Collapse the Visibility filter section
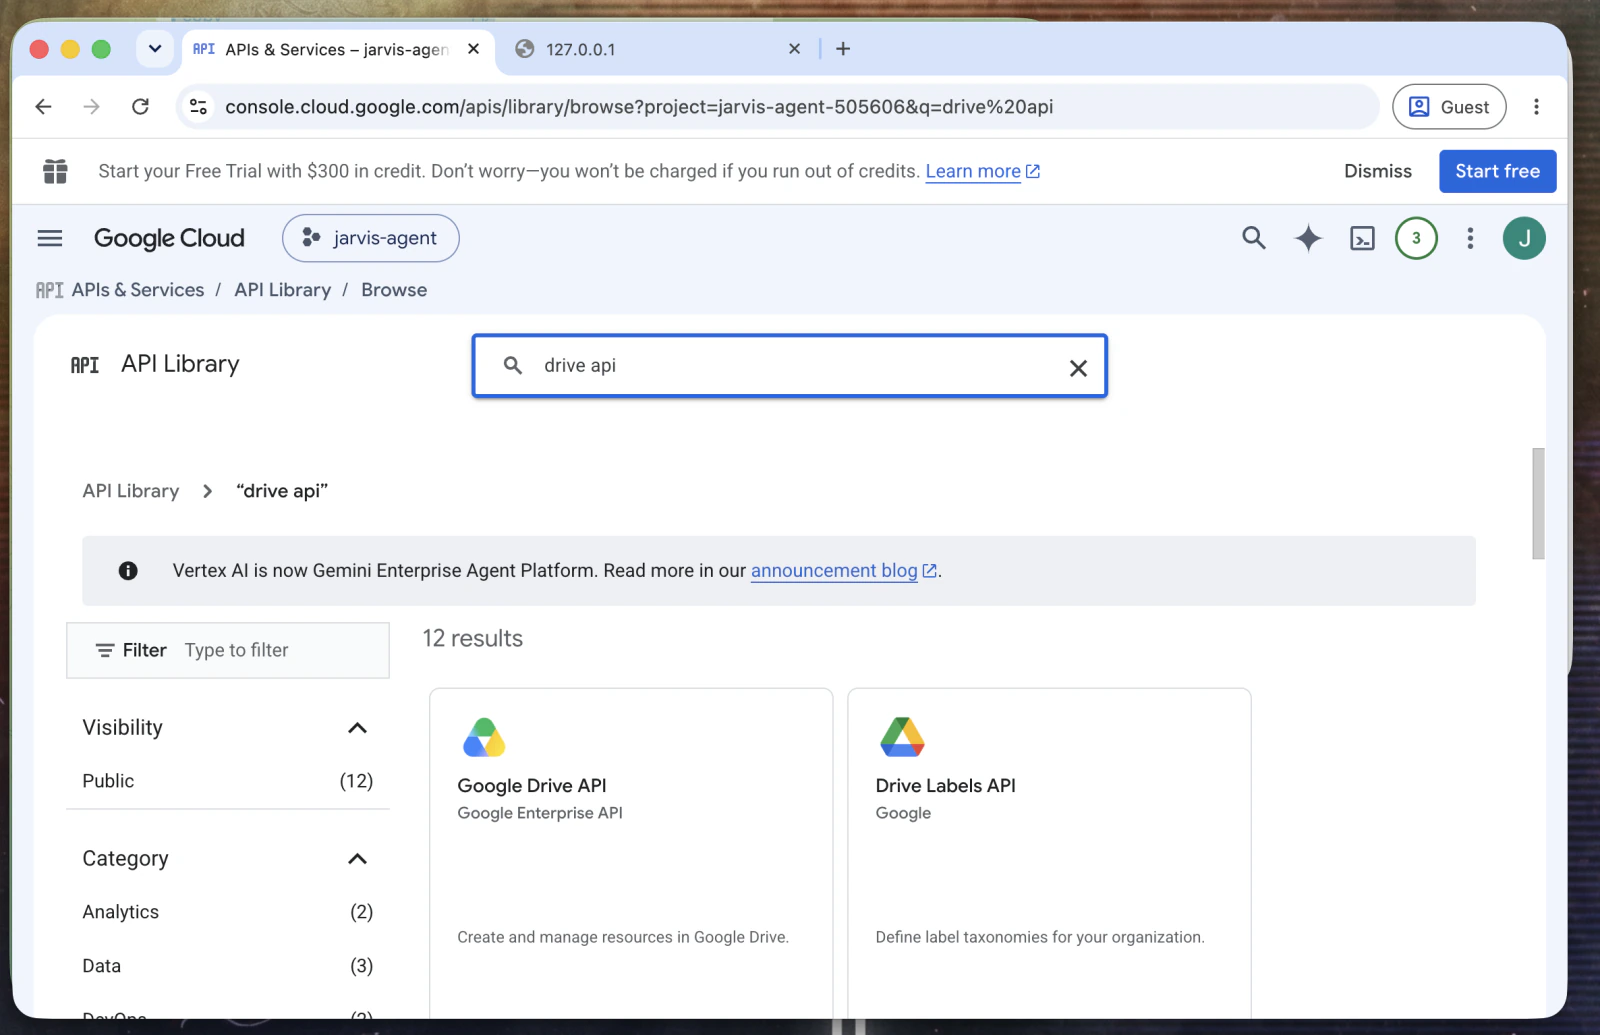 click(357, 728)
